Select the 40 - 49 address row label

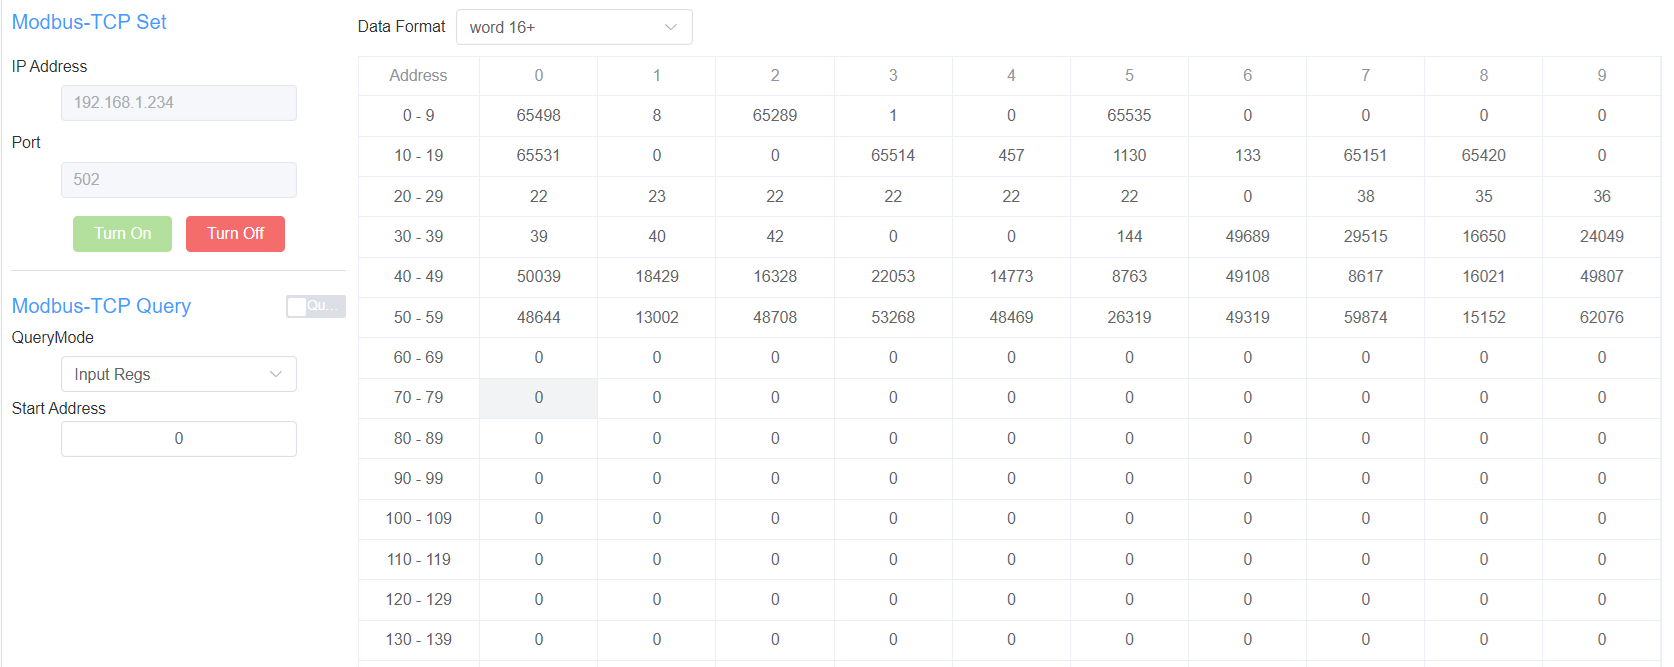[x=418, y=277]
